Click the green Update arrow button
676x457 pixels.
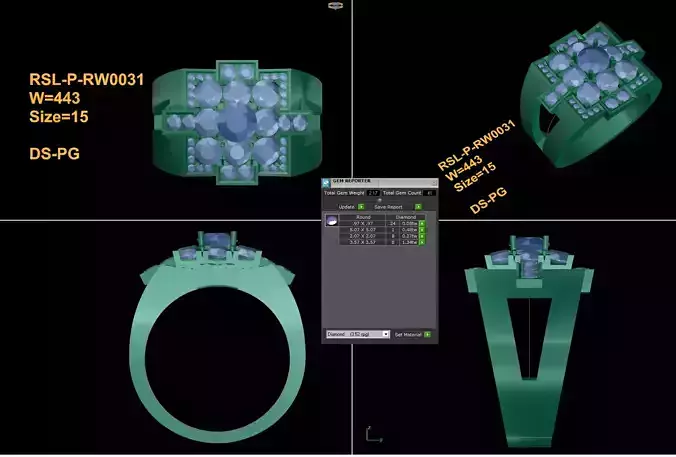pos(361,207)
